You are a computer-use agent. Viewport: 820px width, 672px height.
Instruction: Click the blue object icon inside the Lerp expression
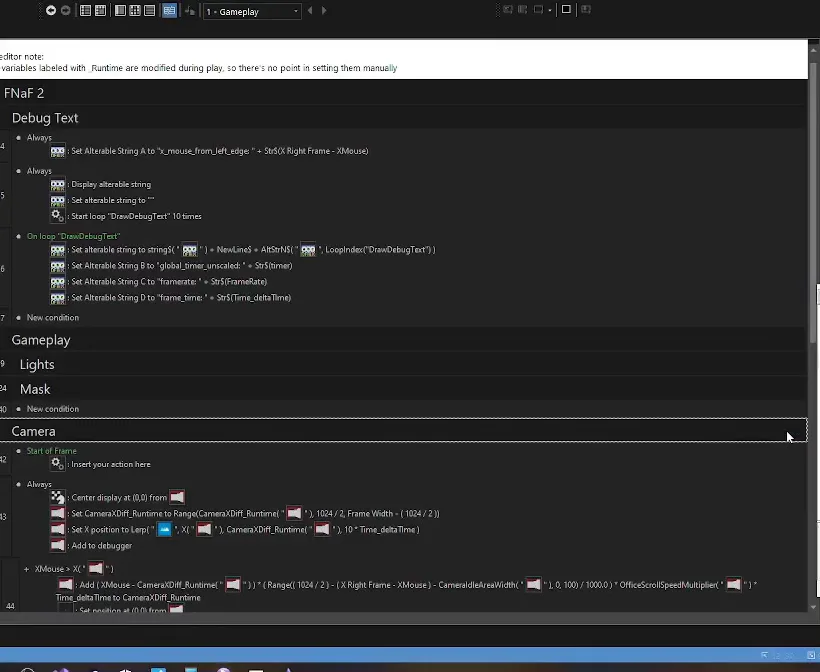(164, 530)
